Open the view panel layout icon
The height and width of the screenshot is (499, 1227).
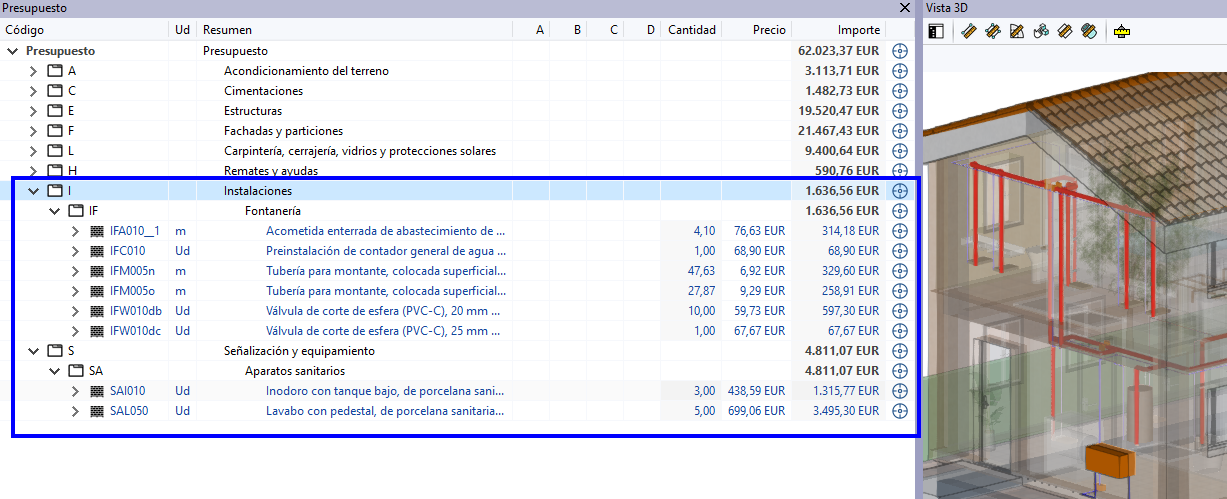point(935,31)
